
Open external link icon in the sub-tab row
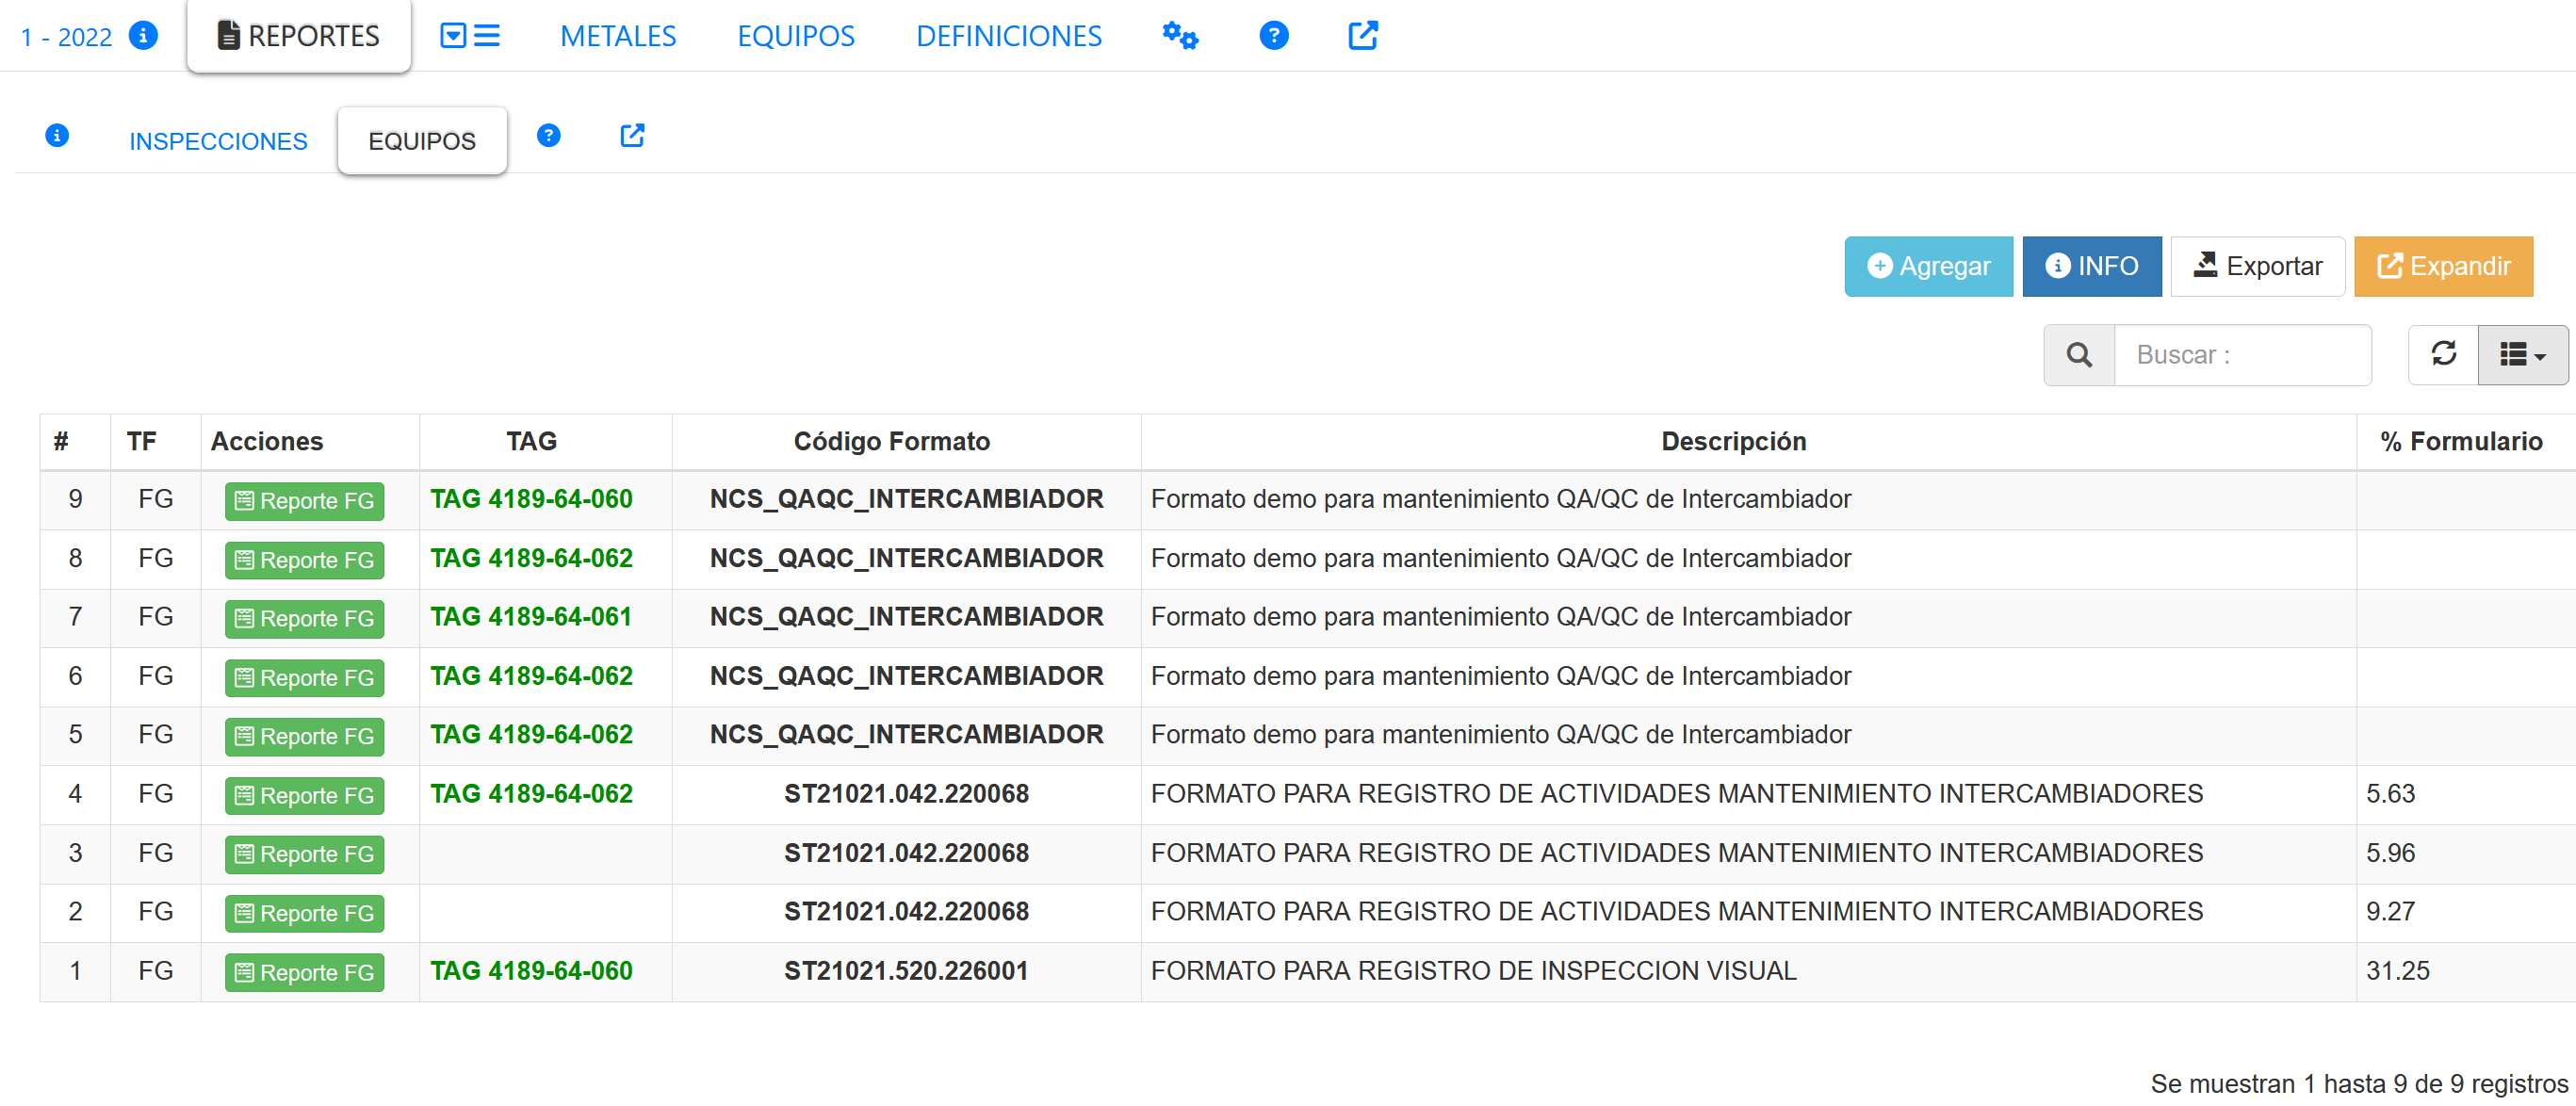(x=632, y=136)
